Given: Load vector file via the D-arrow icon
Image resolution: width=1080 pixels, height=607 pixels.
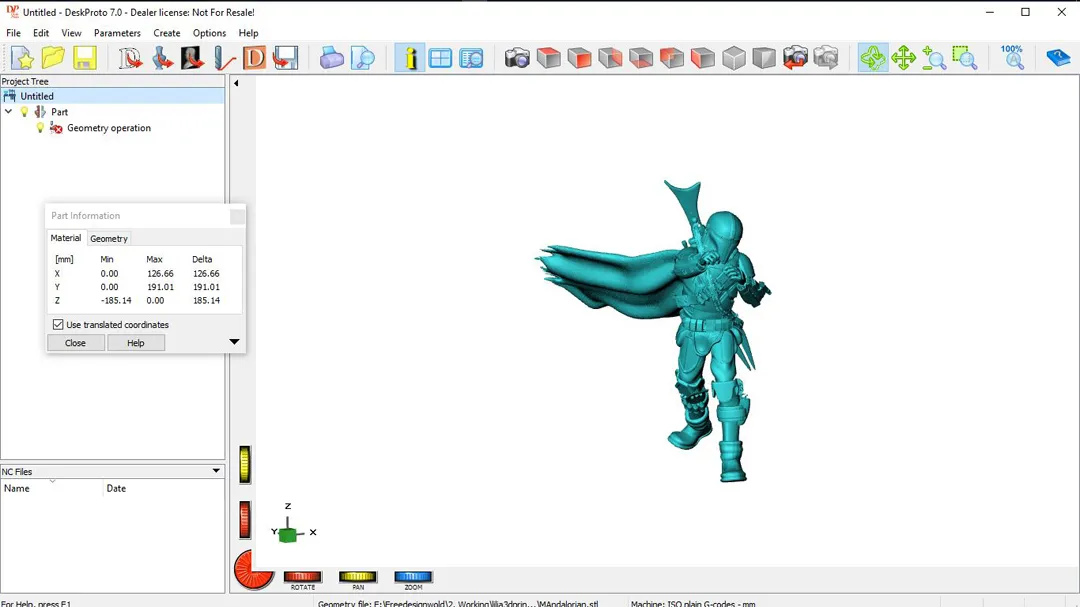Looking at the screenshot, I should (130, 59).
